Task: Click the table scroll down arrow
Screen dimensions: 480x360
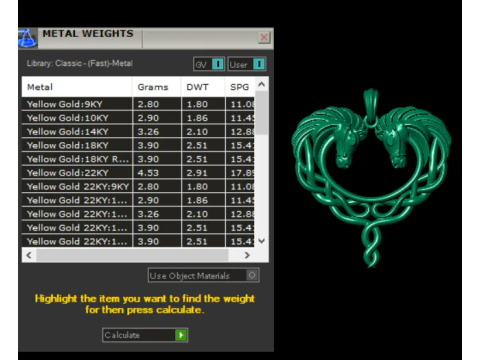Action: click(x=262, y=241)
